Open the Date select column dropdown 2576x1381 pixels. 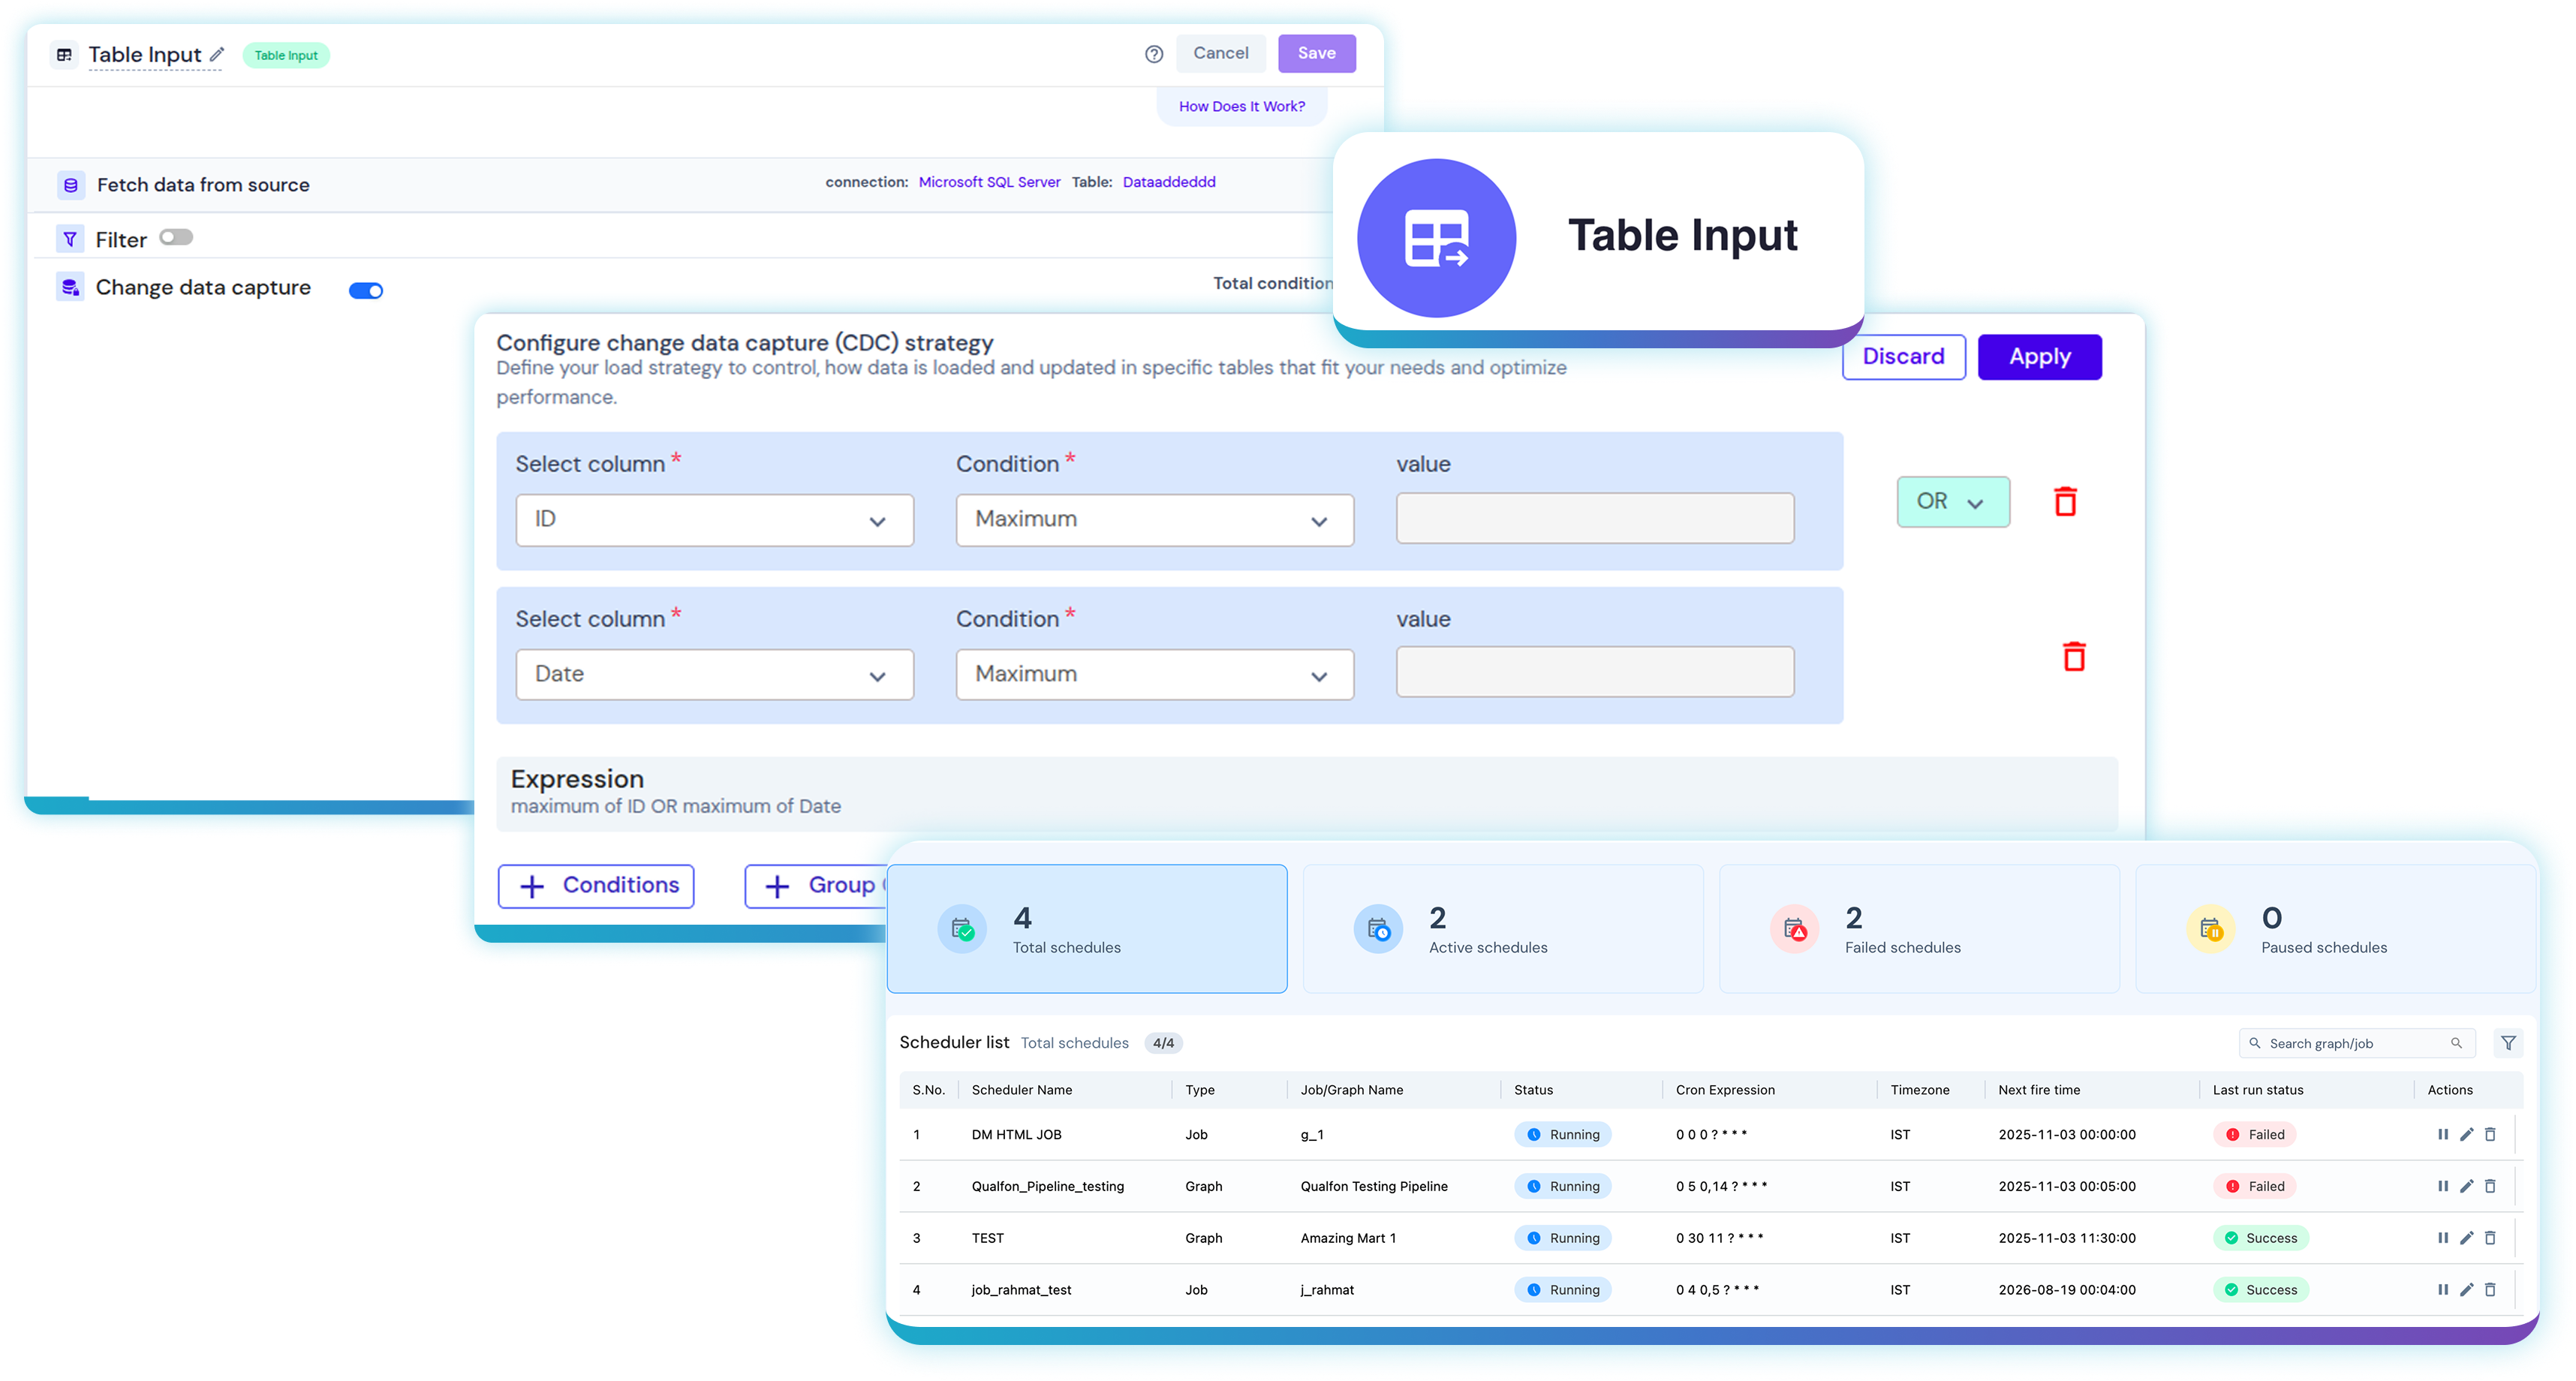[714, 675]
